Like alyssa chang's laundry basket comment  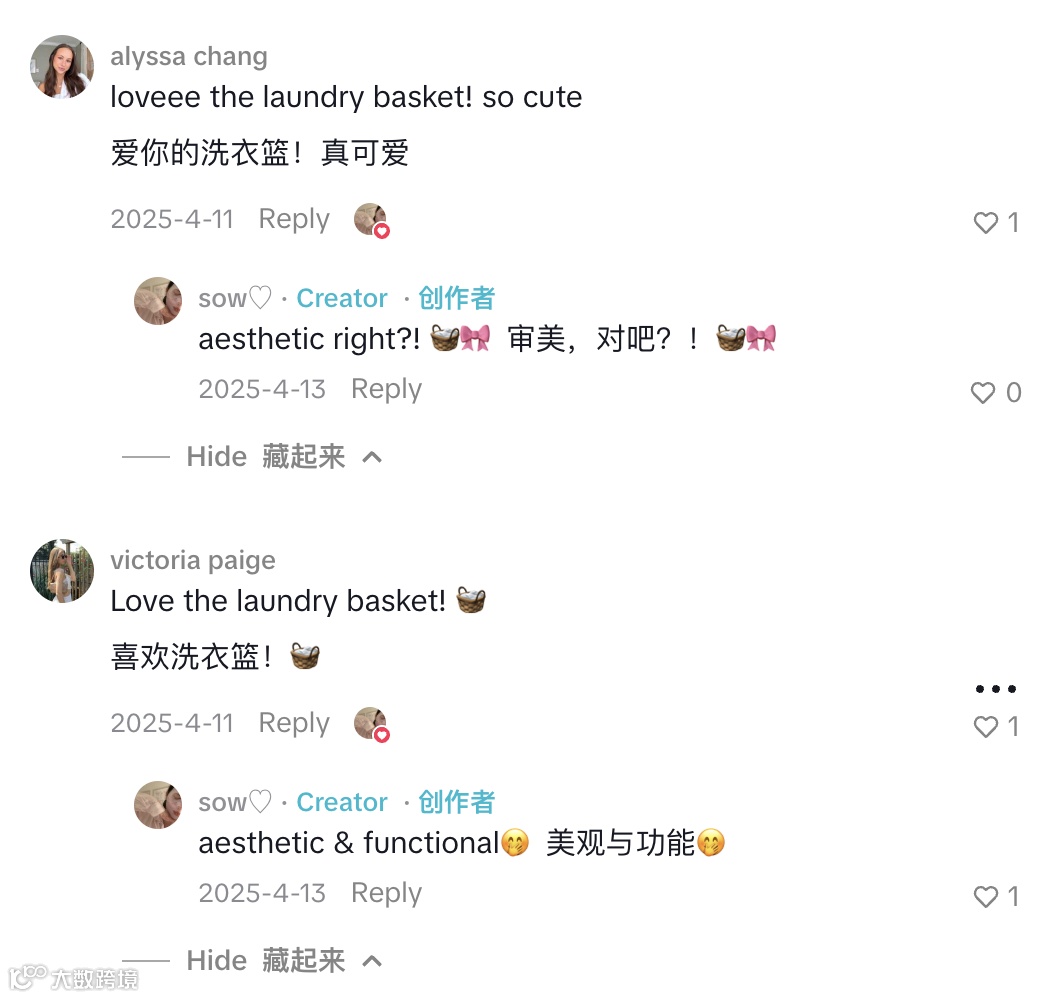point(986,222)
